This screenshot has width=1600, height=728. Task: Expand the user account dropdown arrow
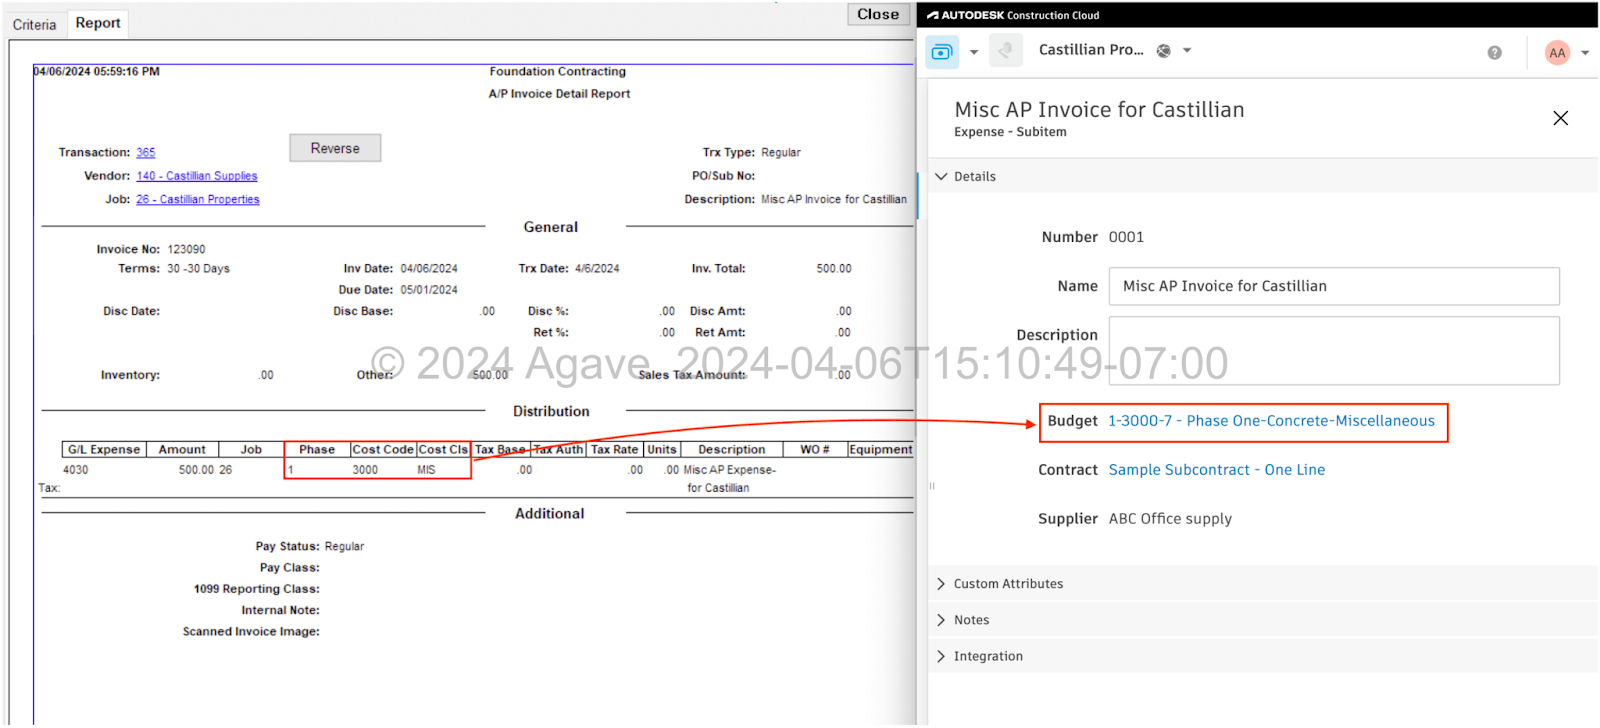(1585, 53)
